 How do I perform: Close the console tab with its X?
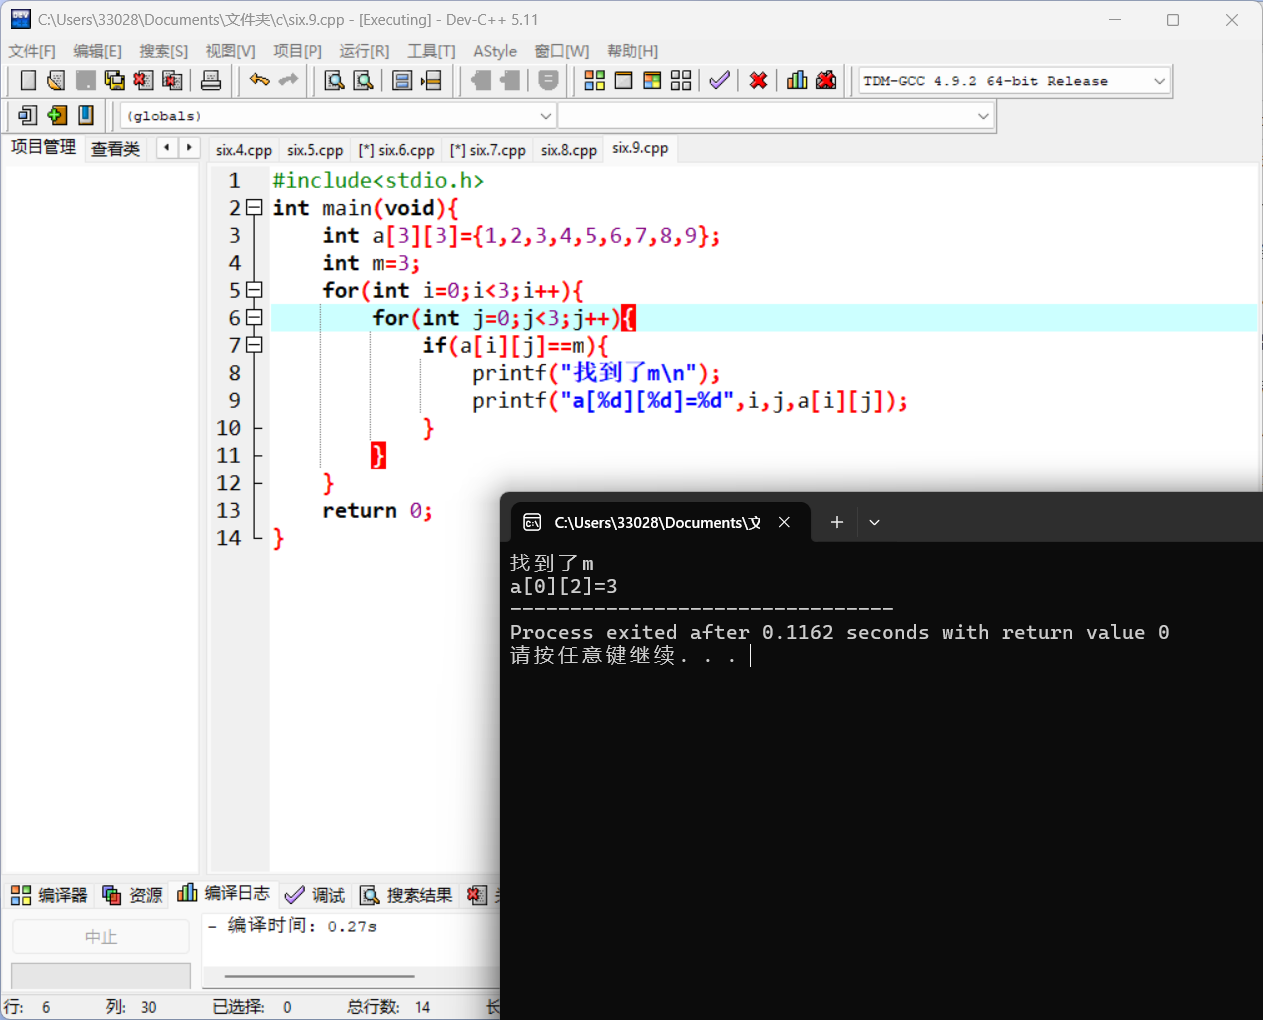pyautogui.click(x=785, y=522)
